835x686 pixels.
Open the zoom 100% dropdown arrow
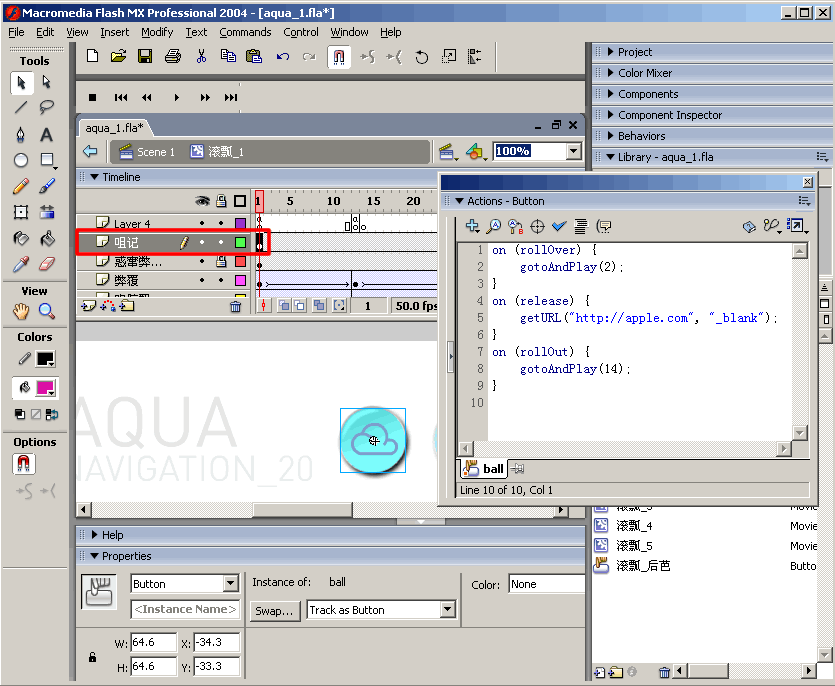pyautogui.click(x=574, y=151)
